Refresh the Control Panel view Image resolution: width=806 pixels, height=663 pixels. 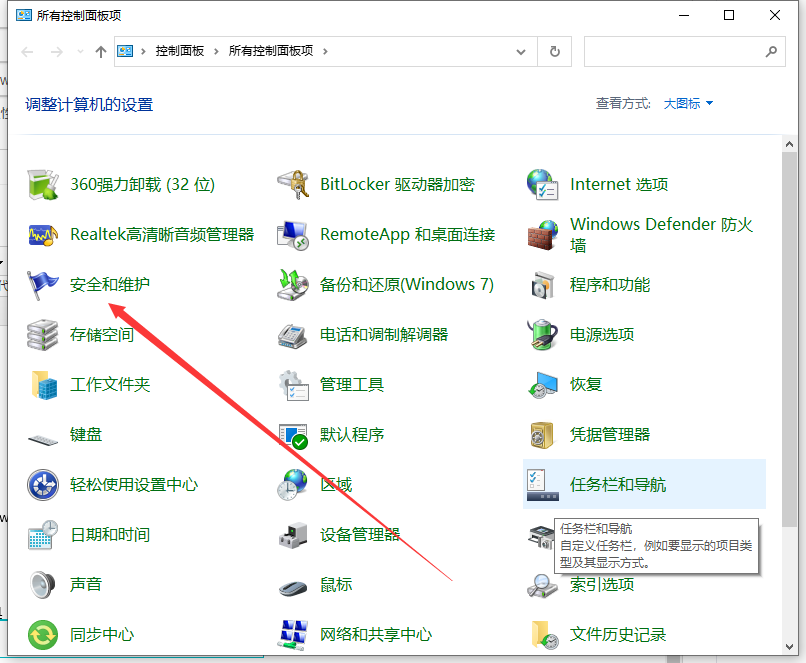(554, 51)
